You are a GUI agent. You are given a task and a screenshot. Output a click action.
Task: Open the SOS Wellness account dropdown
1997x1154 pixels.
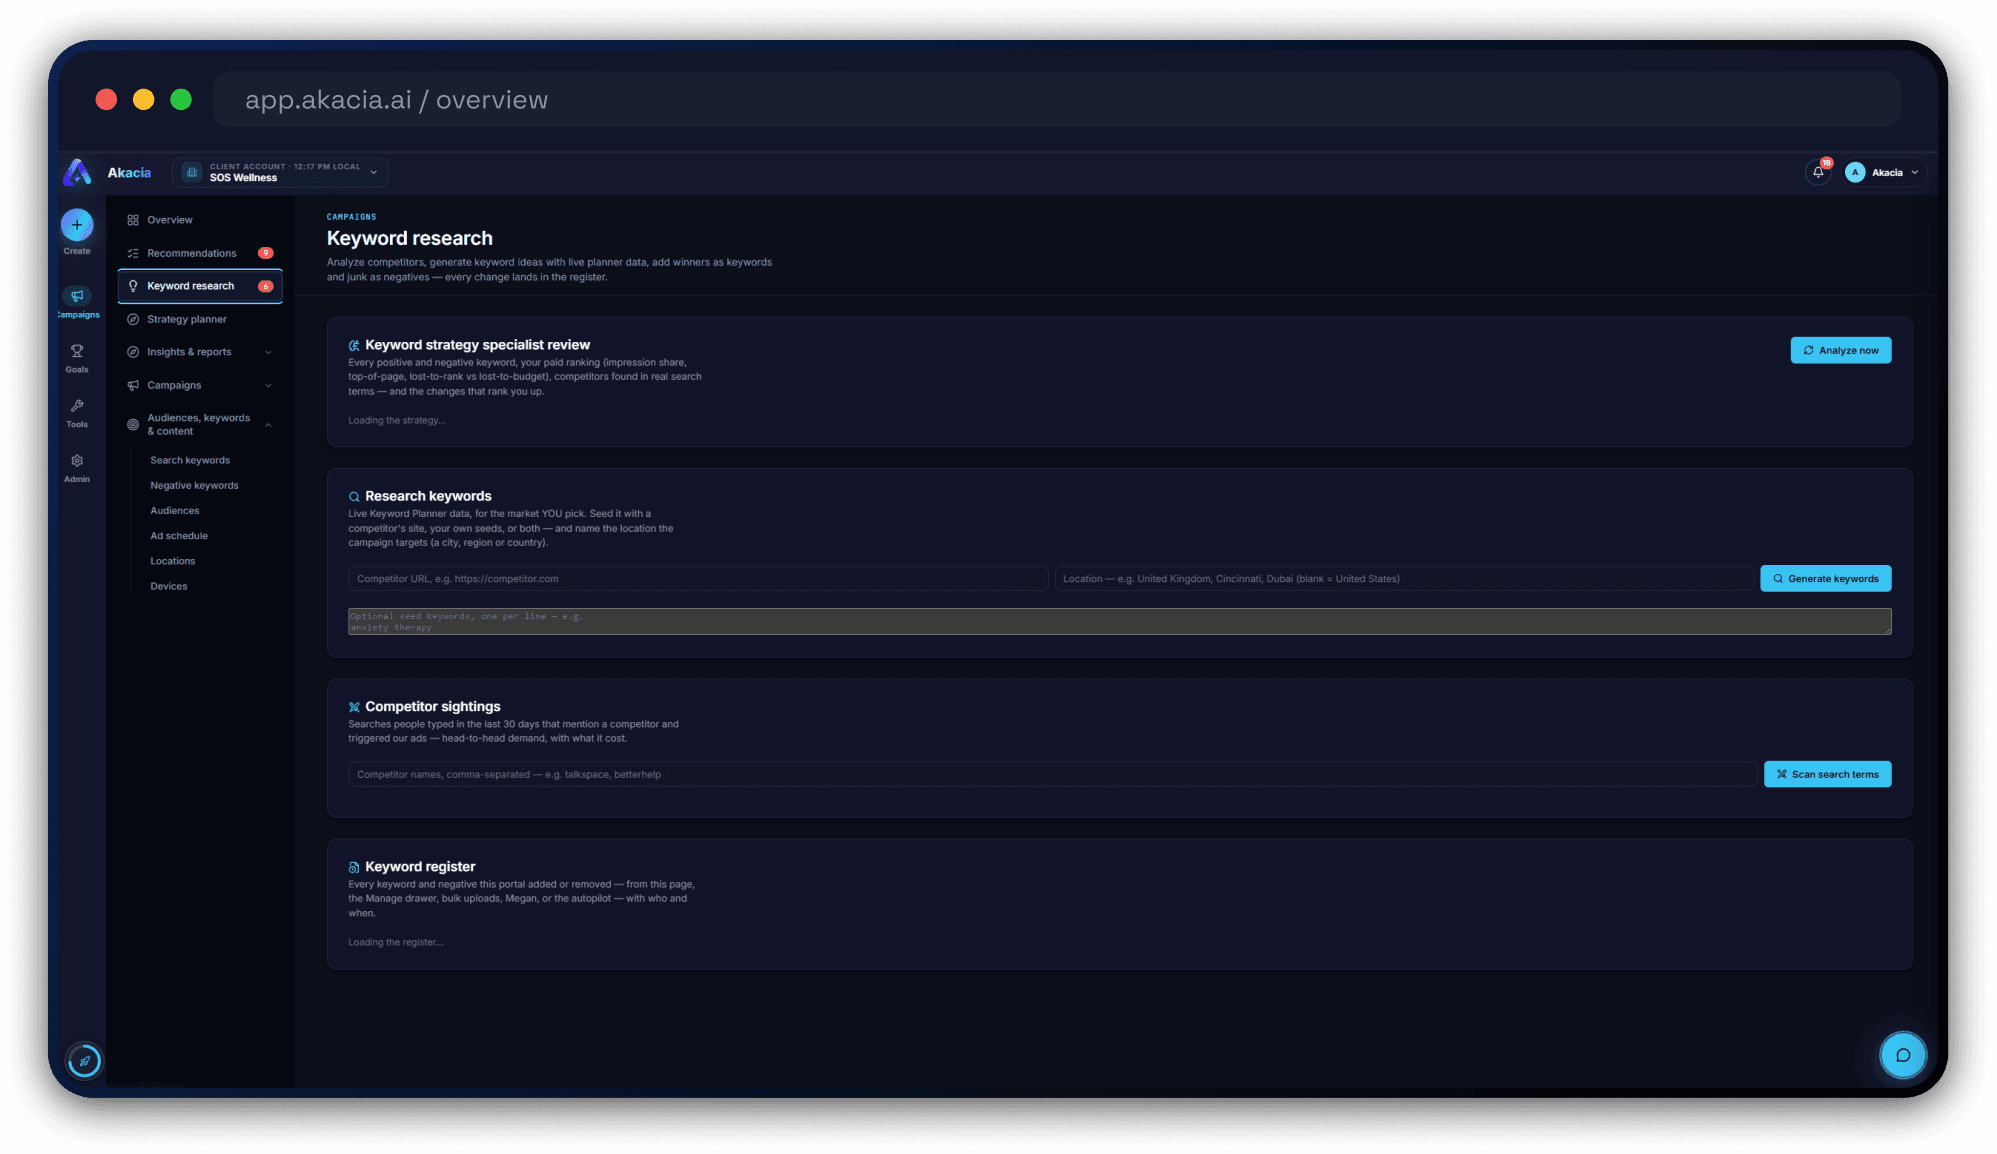pos(280,172)
